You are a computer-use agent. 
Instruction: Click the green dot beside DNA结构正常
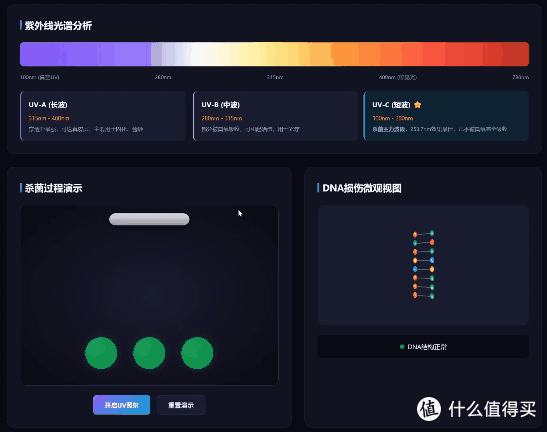[402, 347]
